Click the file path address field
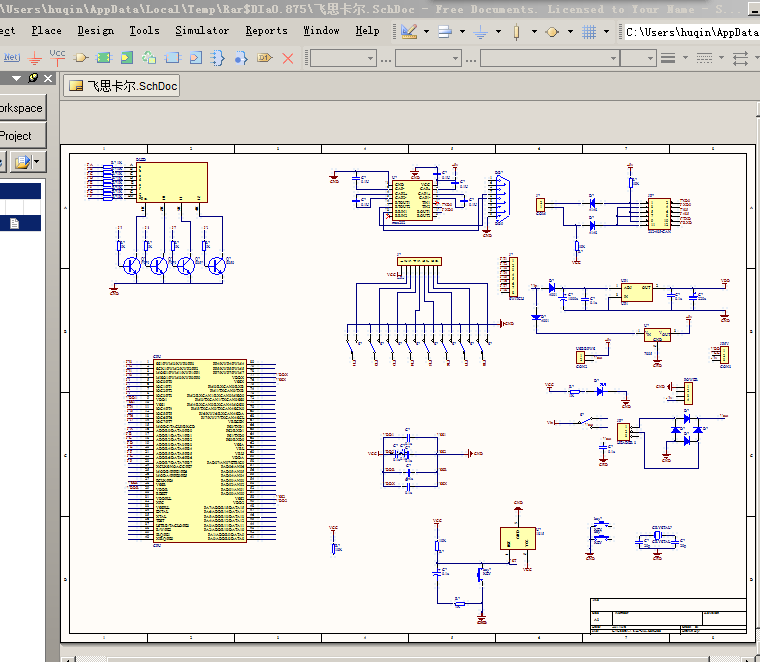 point(692,32)
